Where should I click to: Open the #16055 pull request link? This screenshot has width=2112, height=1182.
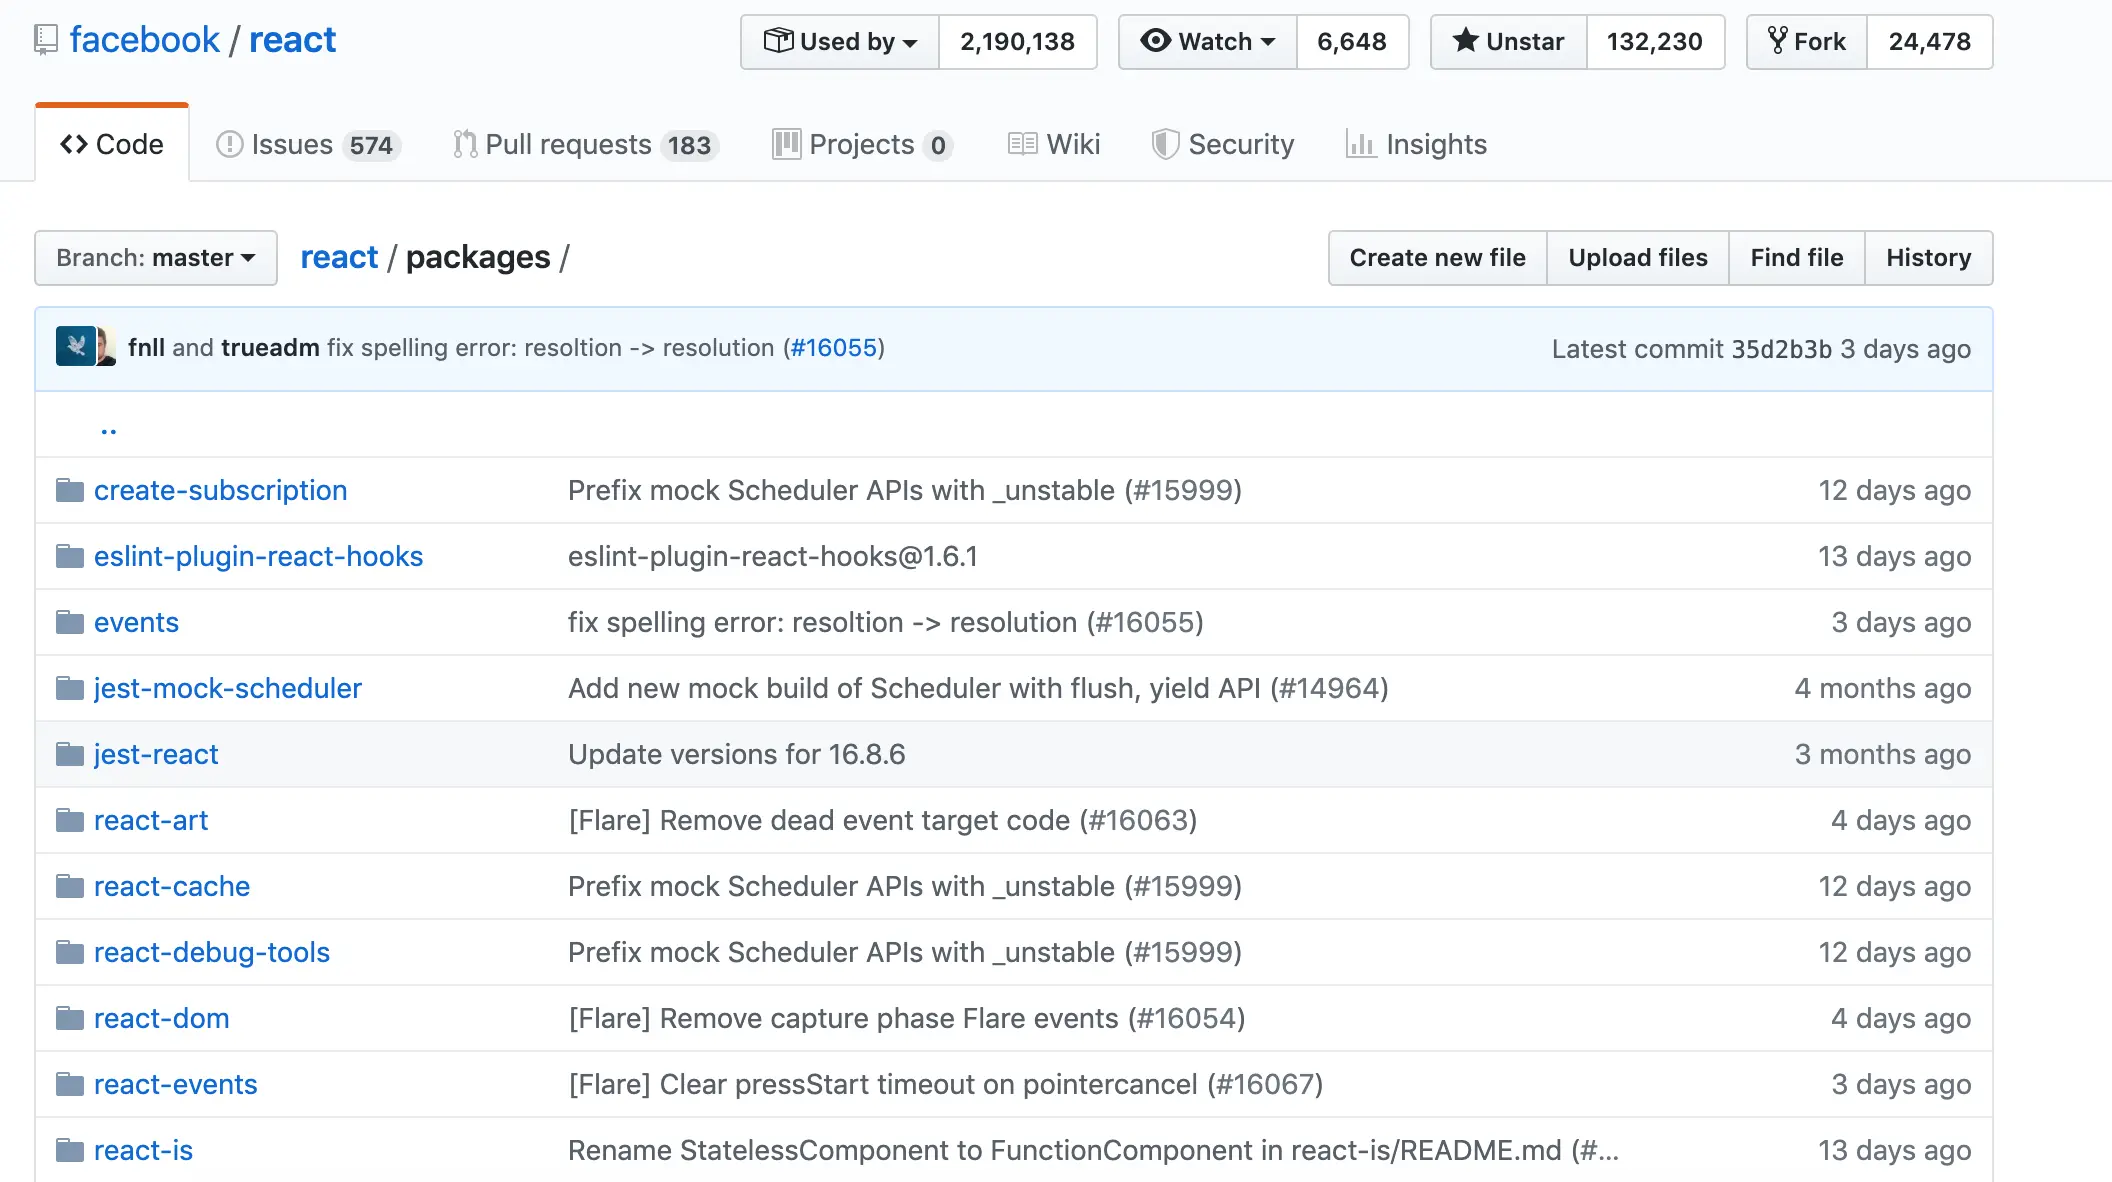coord(834,348)
